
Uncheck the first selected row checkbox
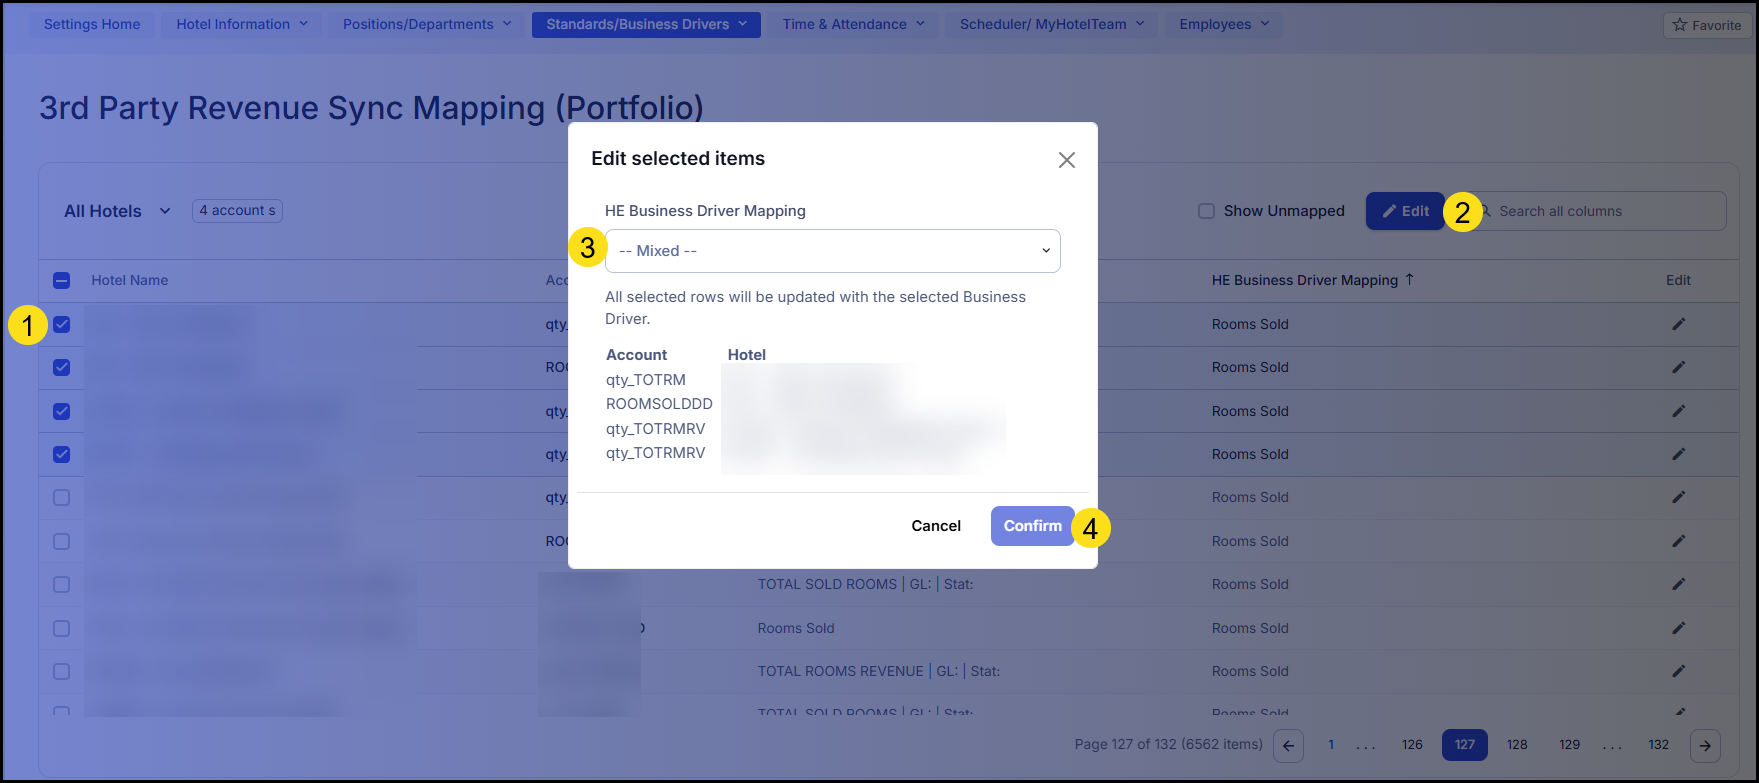(x=62, y=324)
